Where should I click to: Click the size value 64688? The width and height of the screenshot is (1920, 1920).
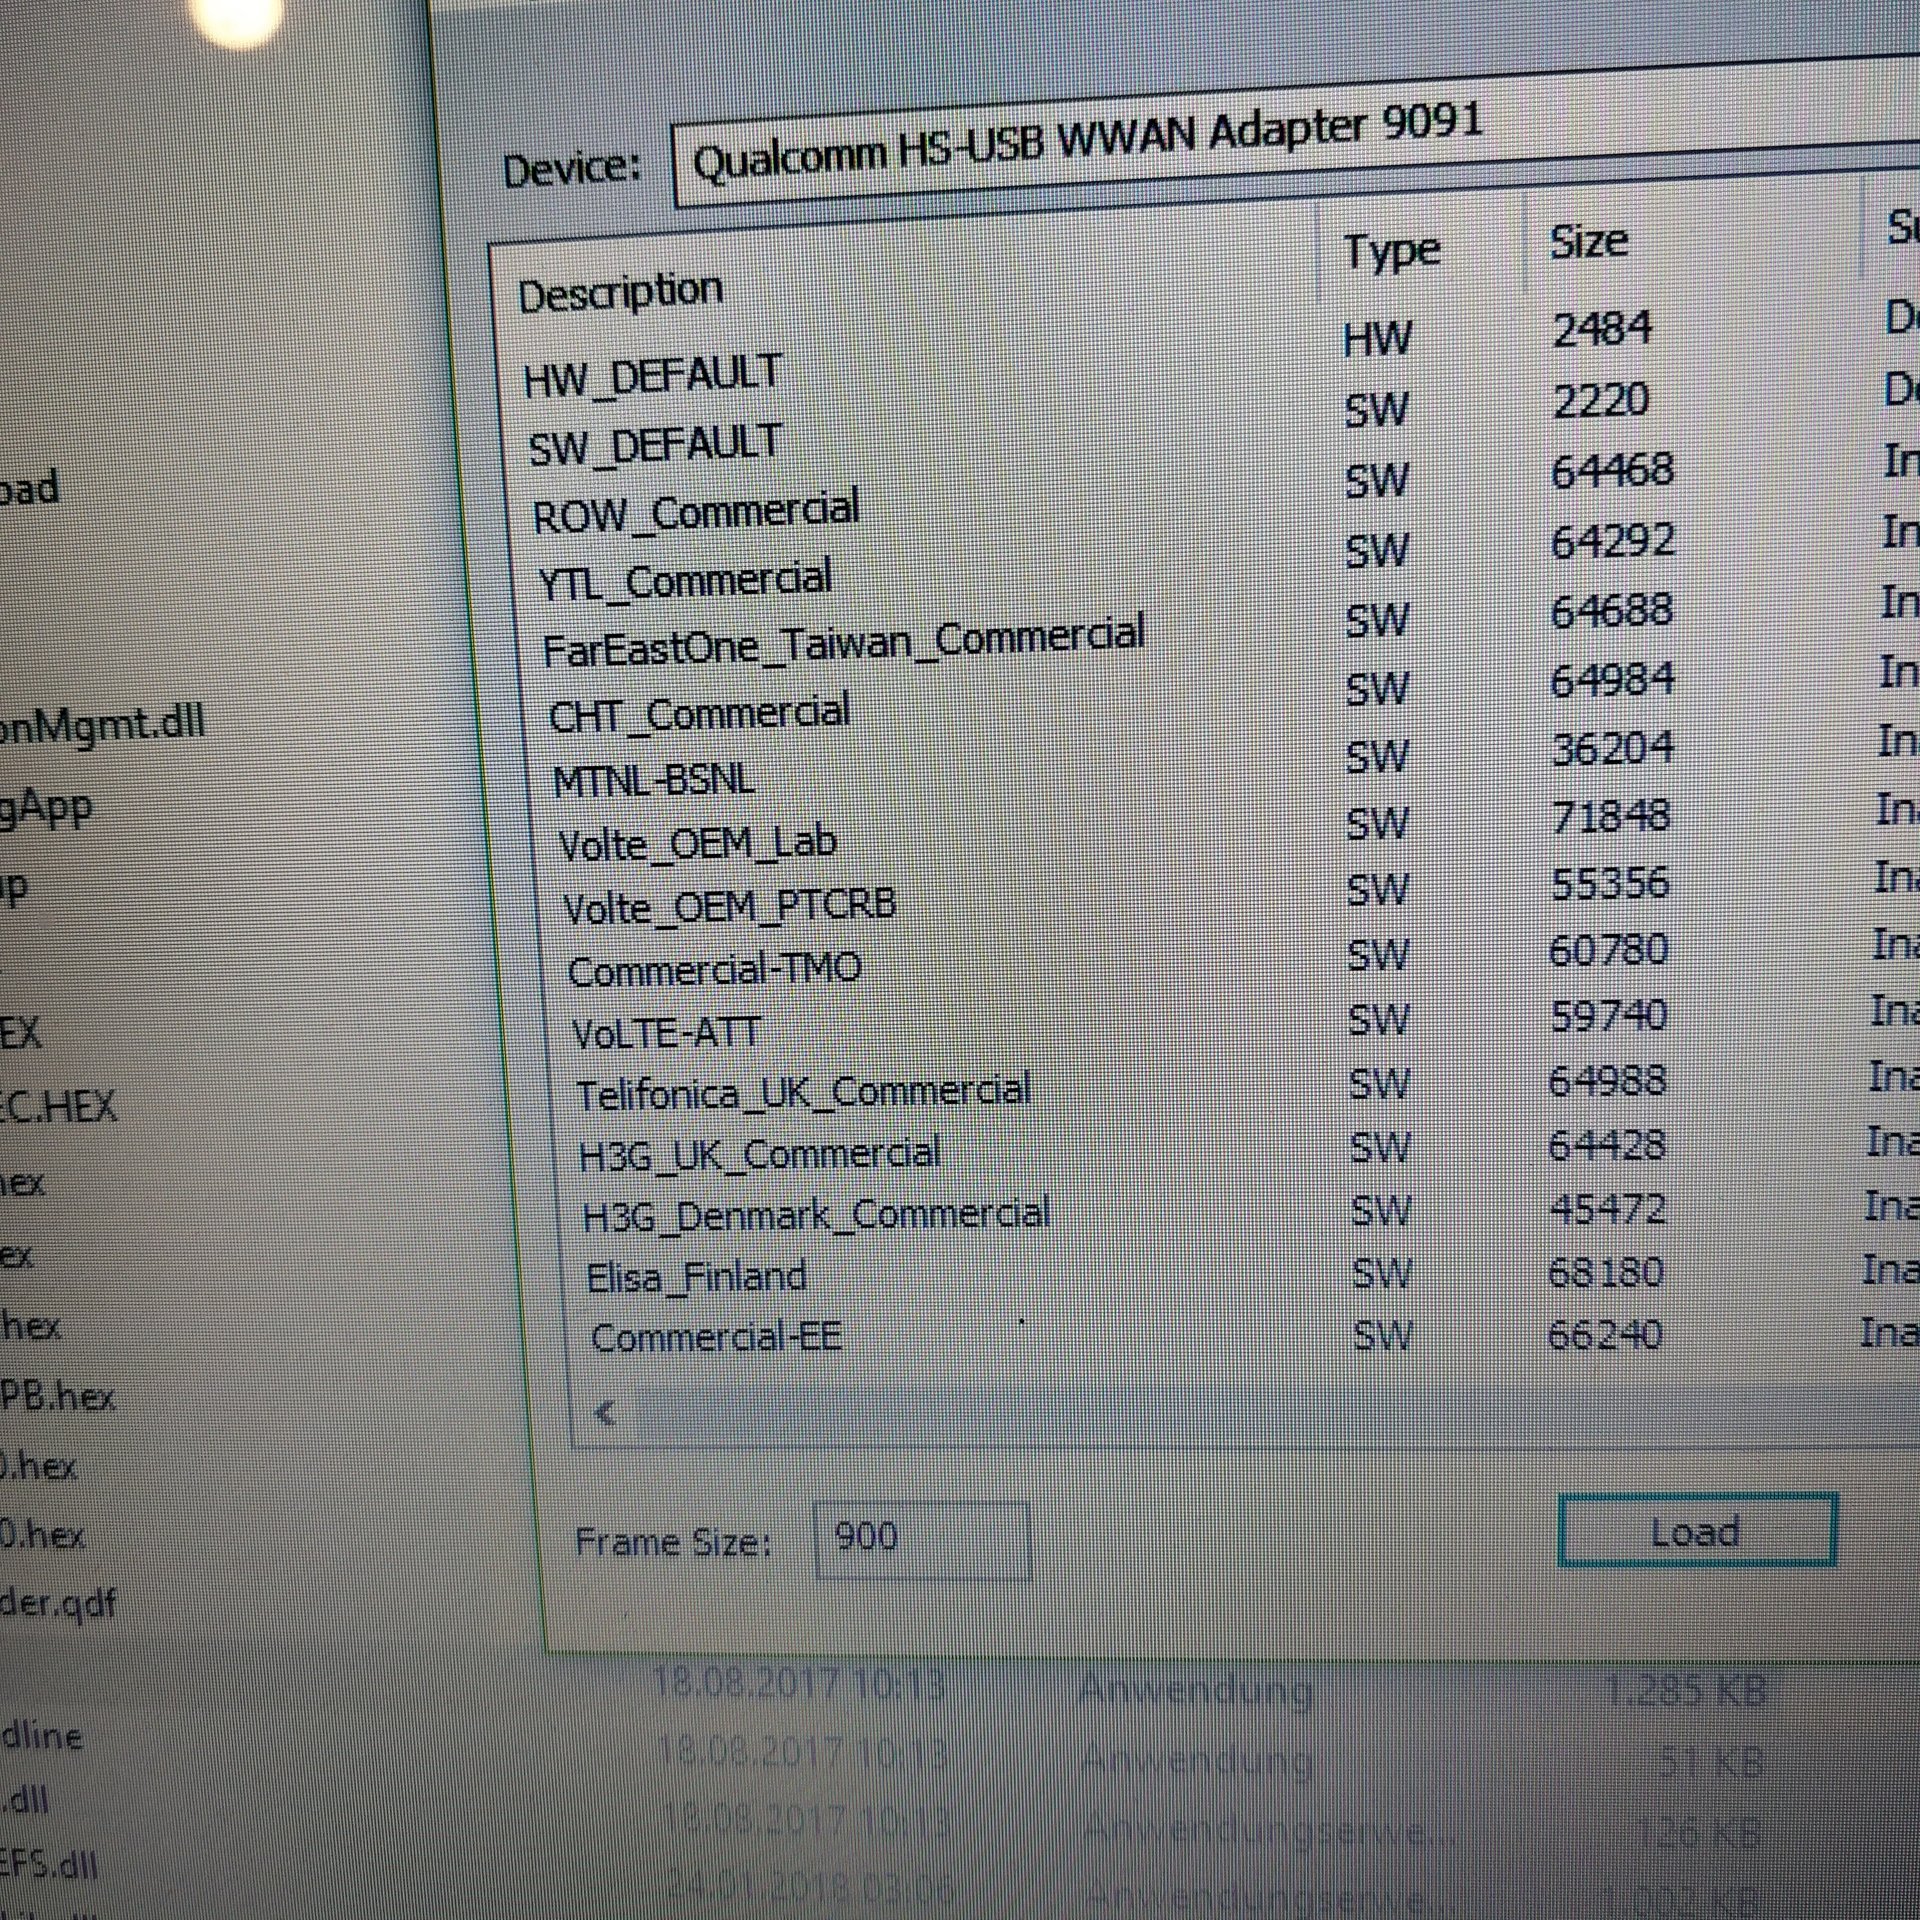[1611, 610]
